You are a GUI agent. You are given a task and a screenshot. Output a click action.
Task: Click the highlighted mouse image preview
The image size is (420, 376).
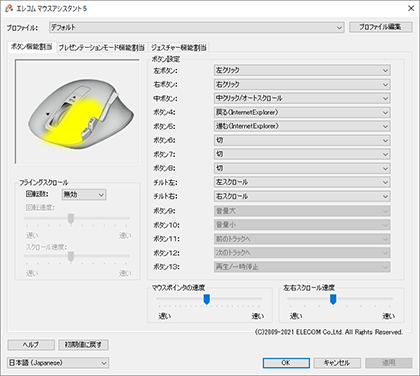point(77,112)
